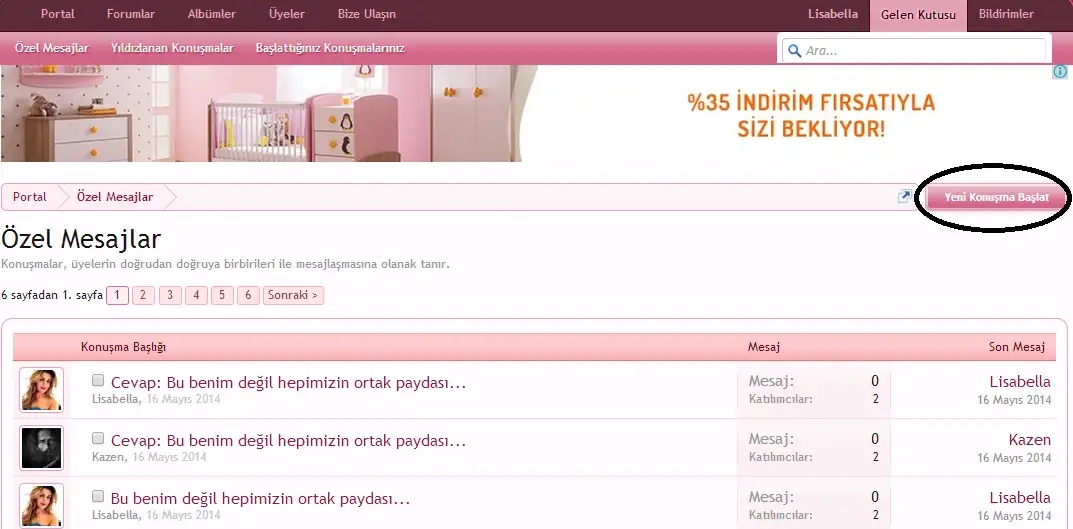This screenshot has height=529, width=1073.
Task: Check the box next to 'Bu benim değil hepimizin' thread
Action: click(x=98, y=496)
